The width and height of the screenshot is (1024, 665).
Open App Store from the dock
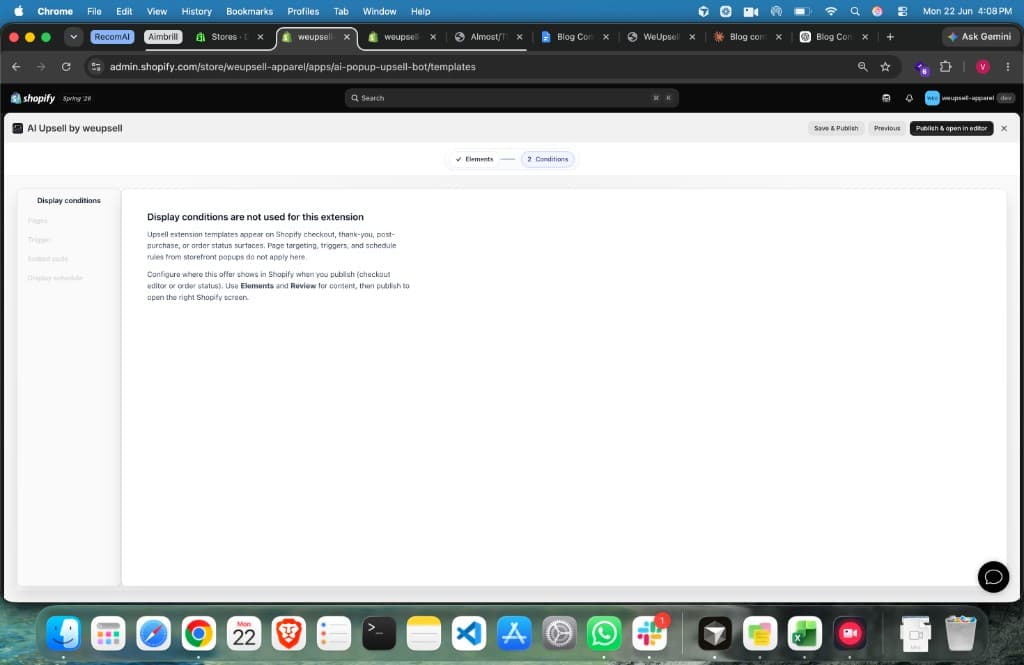(514, 634)
